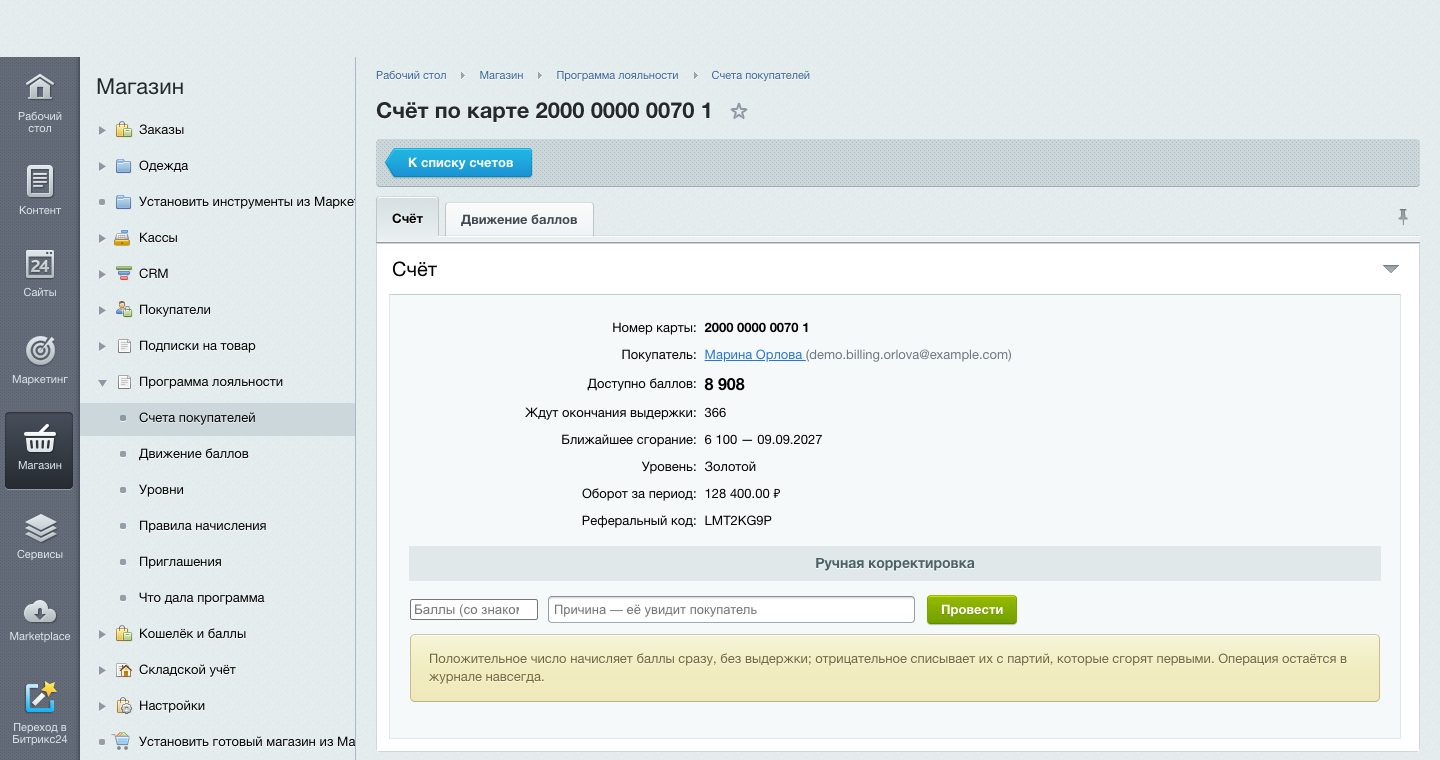Expand the Кошелёк и баллы node
This screenshot has height=760, width=1440.
click(102, 634)
